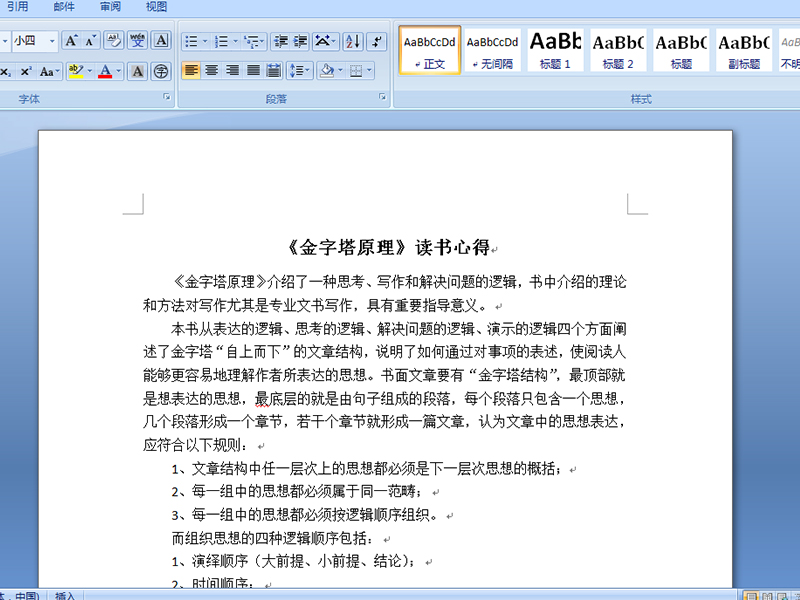Click the red font color swatch
The image size is (800, 600).
(x=105, y=71)
